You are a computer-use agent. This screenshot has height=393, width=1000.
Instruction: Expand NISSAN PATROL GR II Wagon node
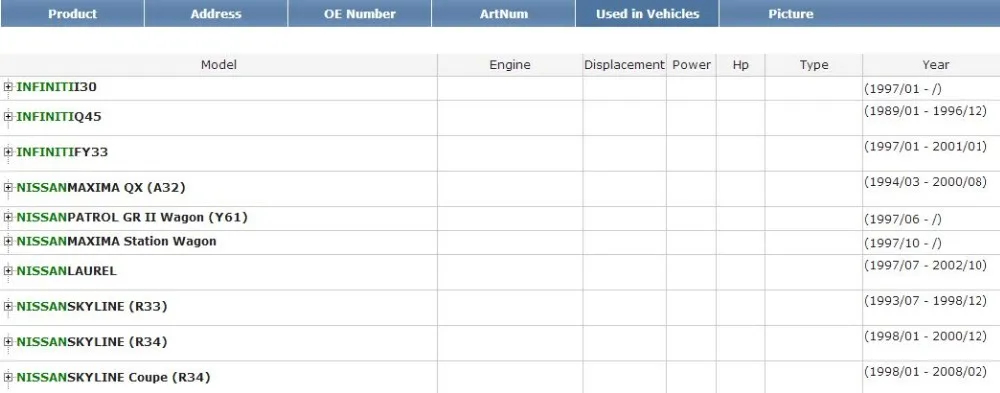click(x=8, y=217)
